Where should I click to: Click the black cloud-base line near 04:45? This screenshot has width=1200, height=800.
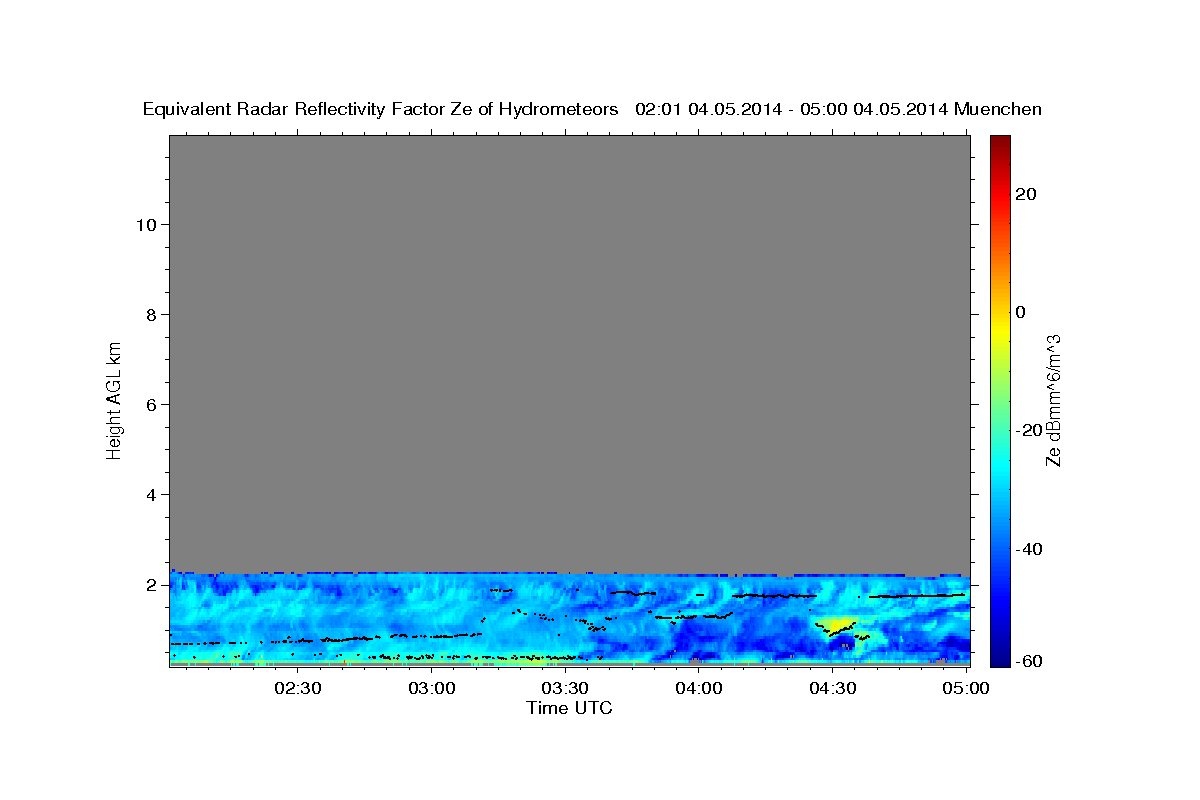(x=915, y=596)
